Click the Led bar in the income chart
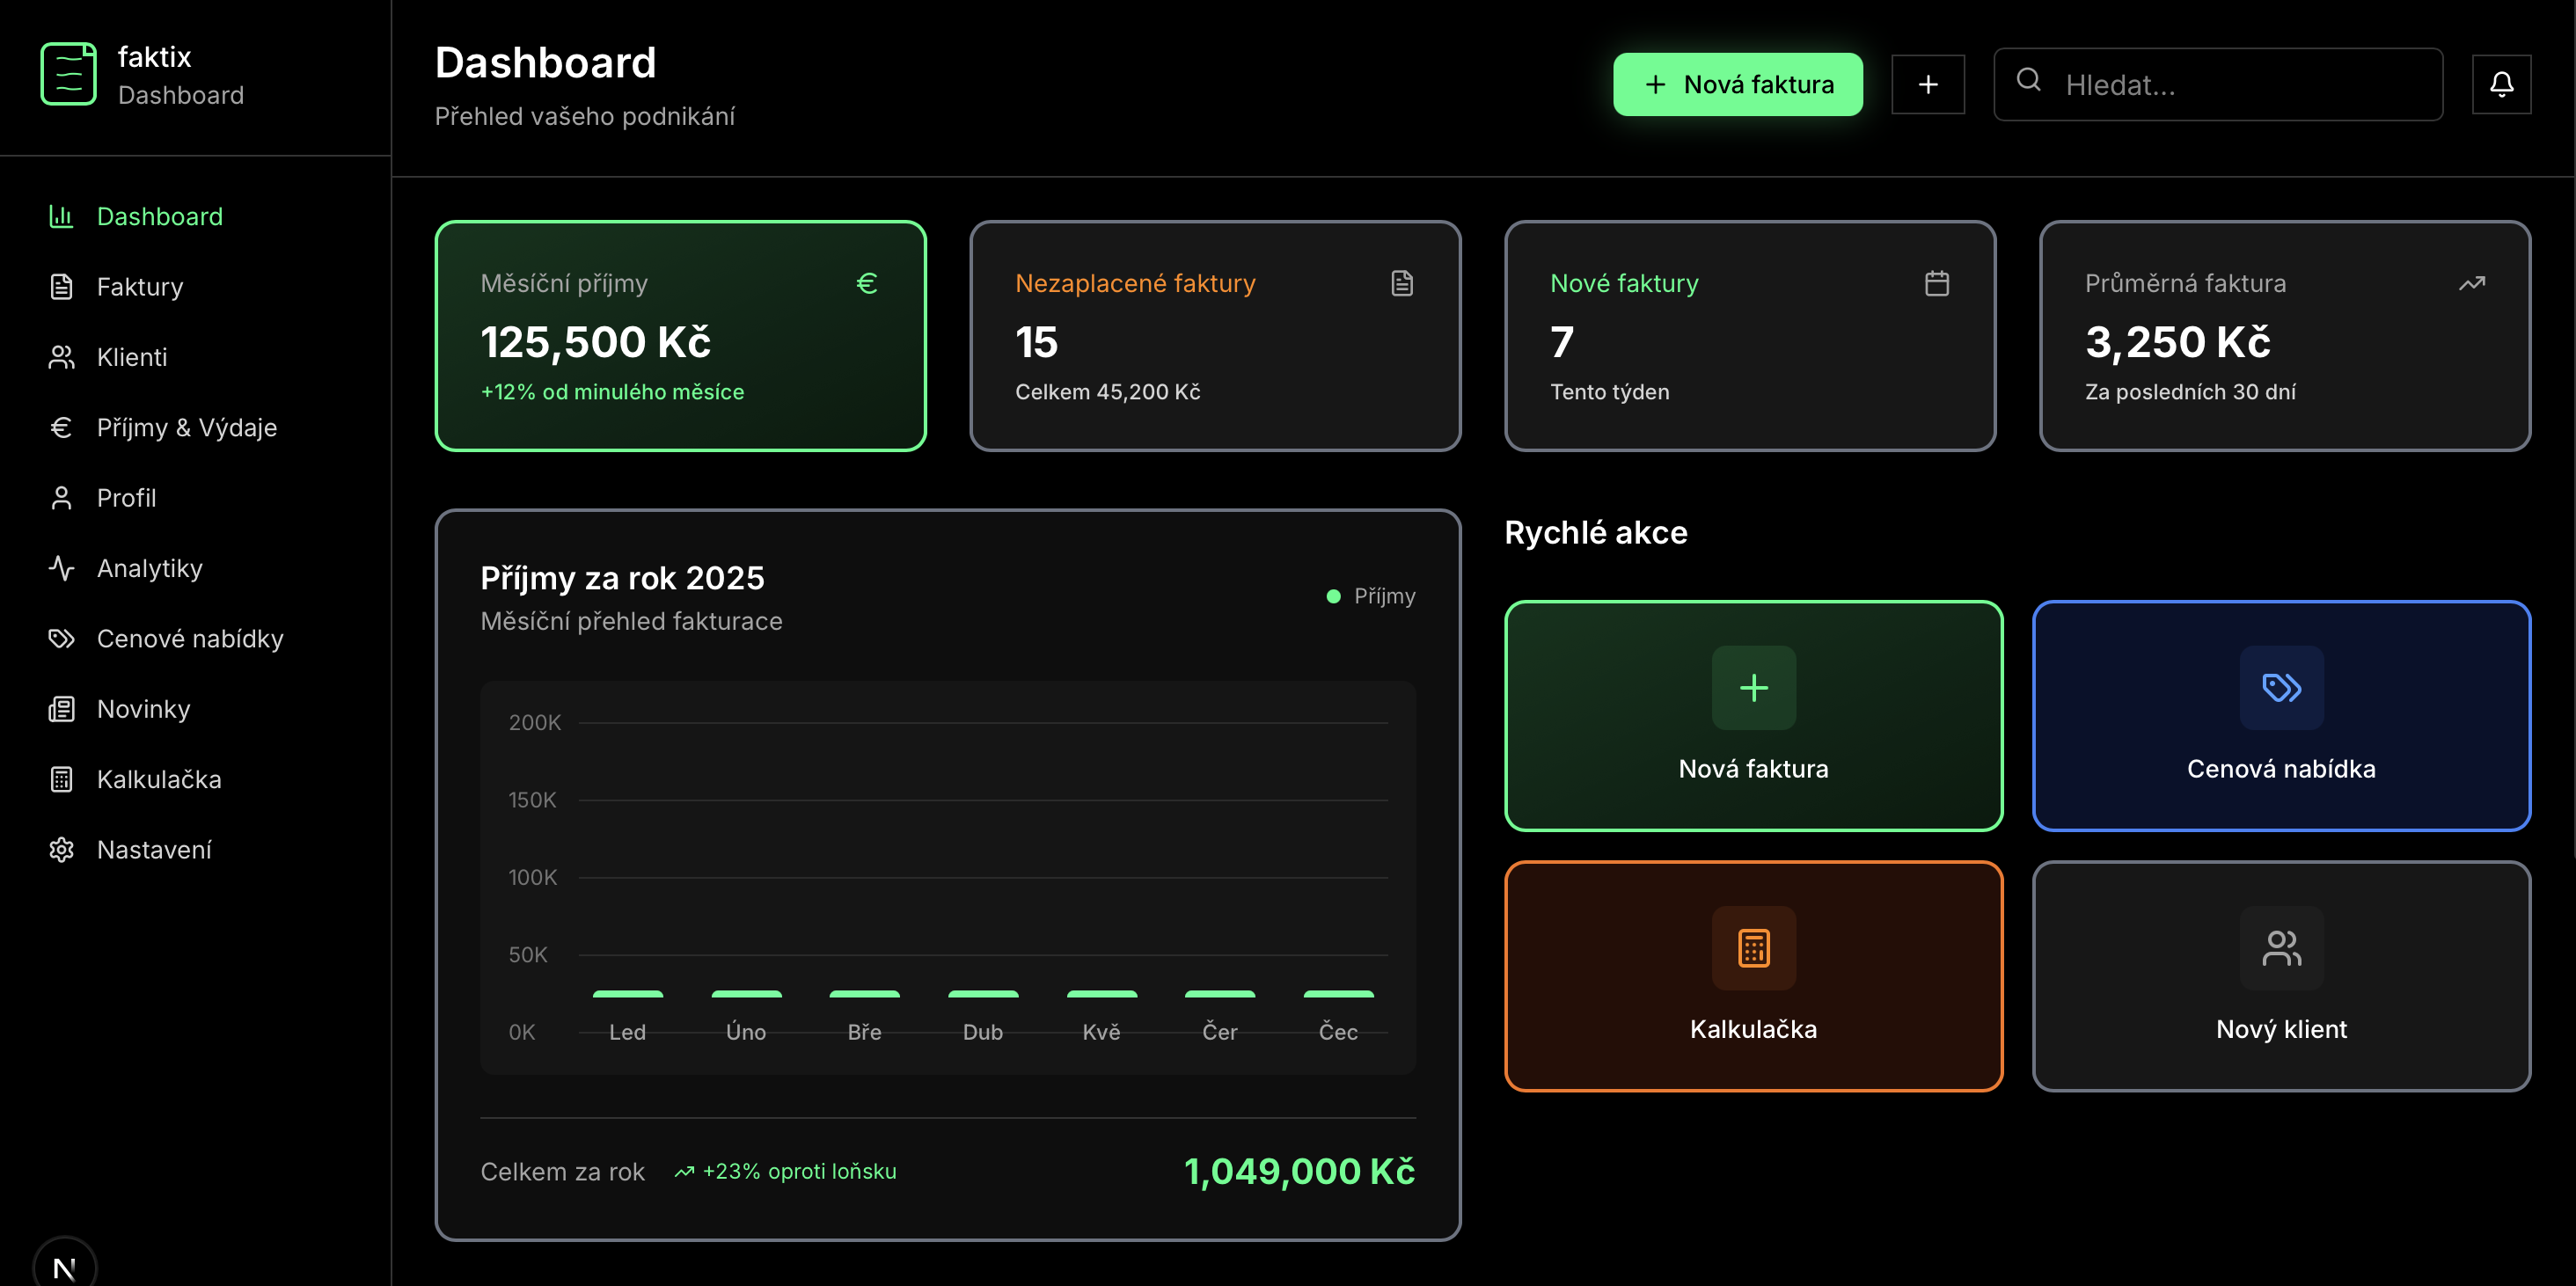Image resolution: width=2576 pixels, height=1286 pixels. [x=628, y=994]
